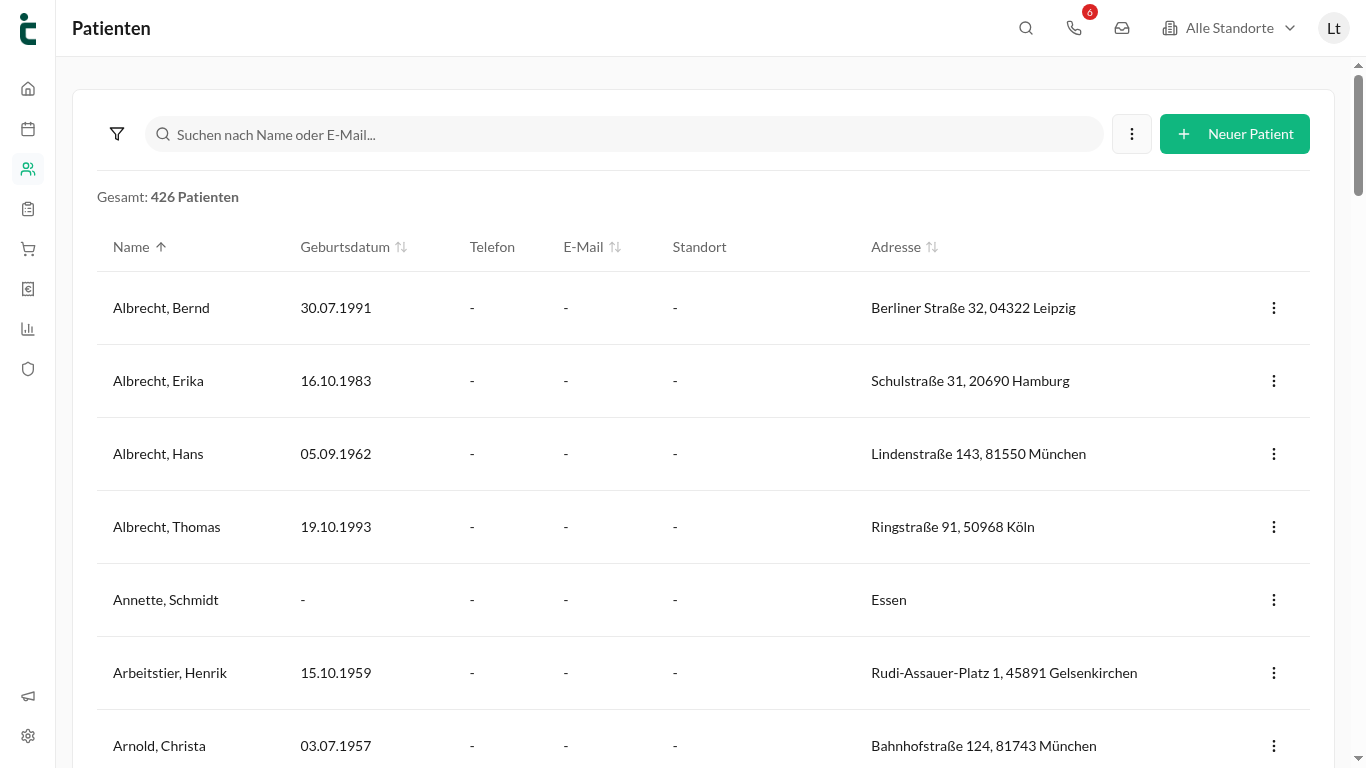This screenshot has height=768, width=1366.
Task: Open the euro billing sidebar icon
Action: tap(28, 289)
